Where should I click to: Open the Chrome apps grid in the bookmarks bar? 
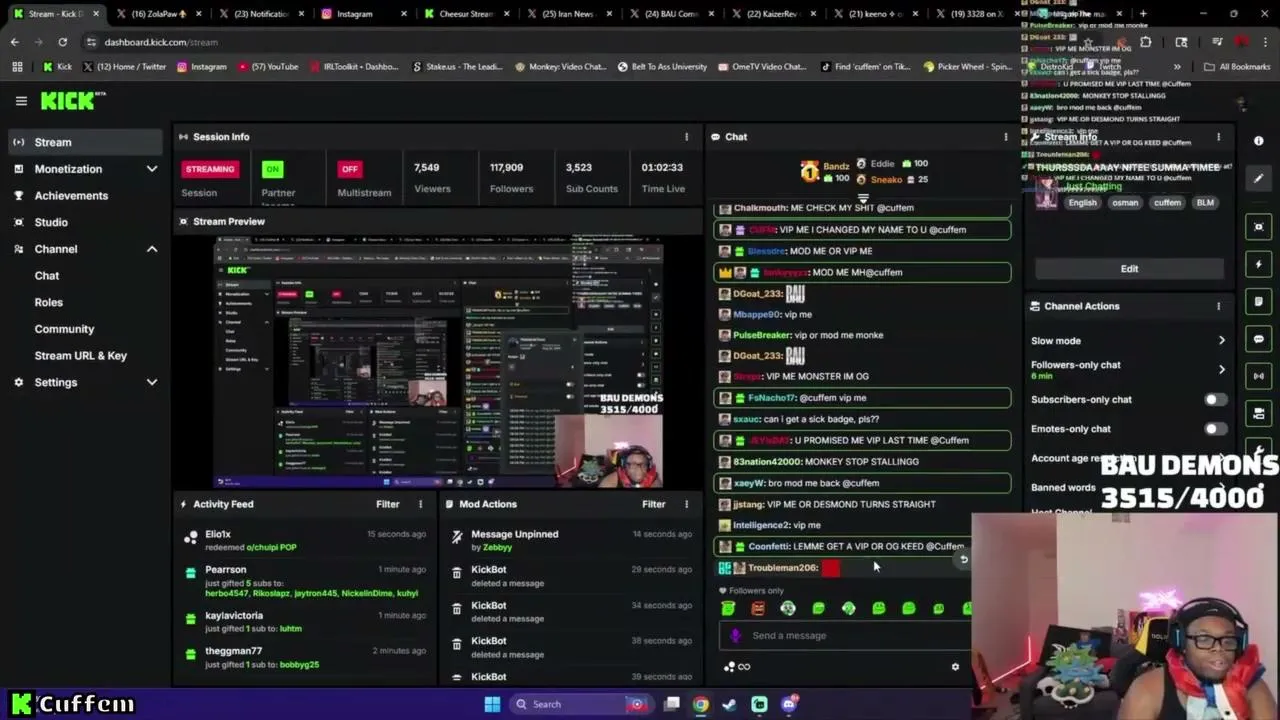coord(17,67)
